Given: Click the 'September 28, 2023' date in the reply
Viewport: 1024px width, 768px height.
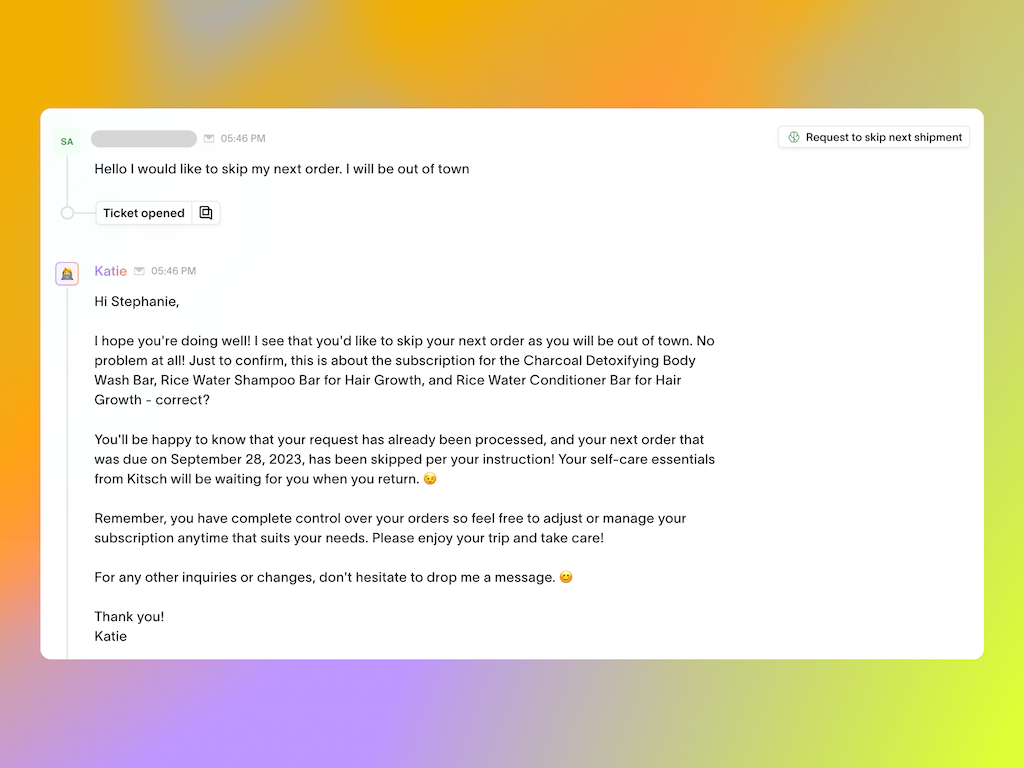Looking at the screenshot, I should (x=231, y=459).
